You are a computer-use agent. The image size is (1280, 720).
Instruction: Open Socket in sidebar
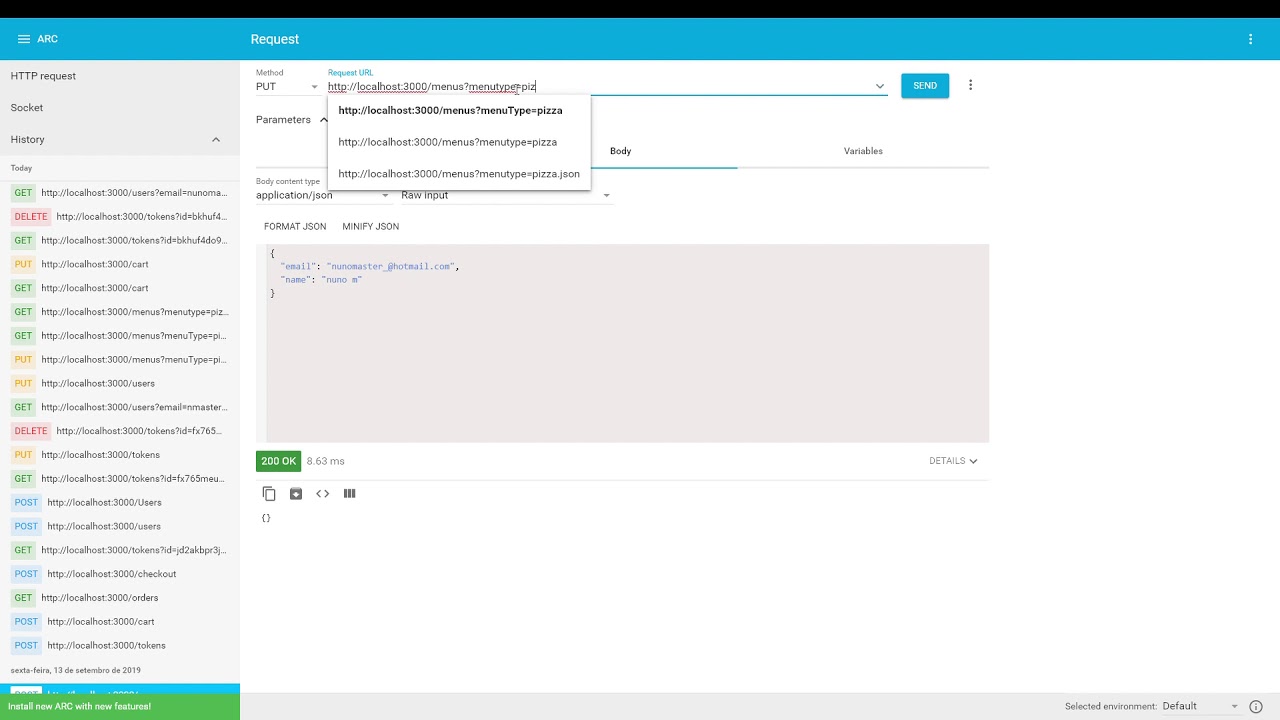(120, 108)
